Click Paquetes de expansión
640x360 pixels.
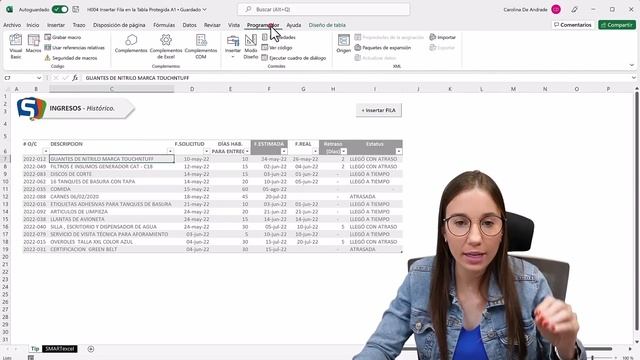(x=382, y=48)
